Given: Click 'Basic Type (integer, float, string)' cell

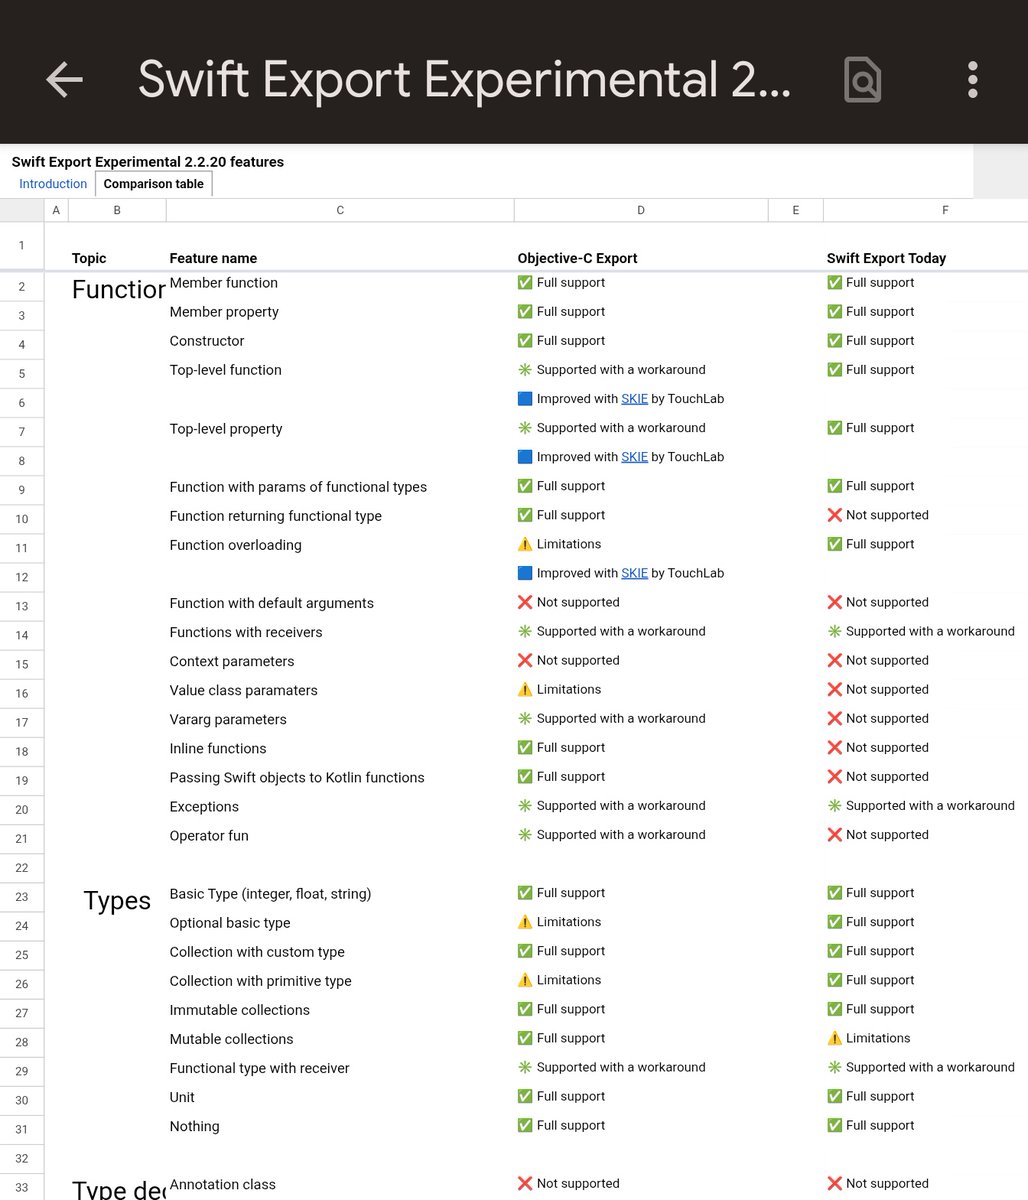Looking at the screenshot, I should [x=270, y=894].
